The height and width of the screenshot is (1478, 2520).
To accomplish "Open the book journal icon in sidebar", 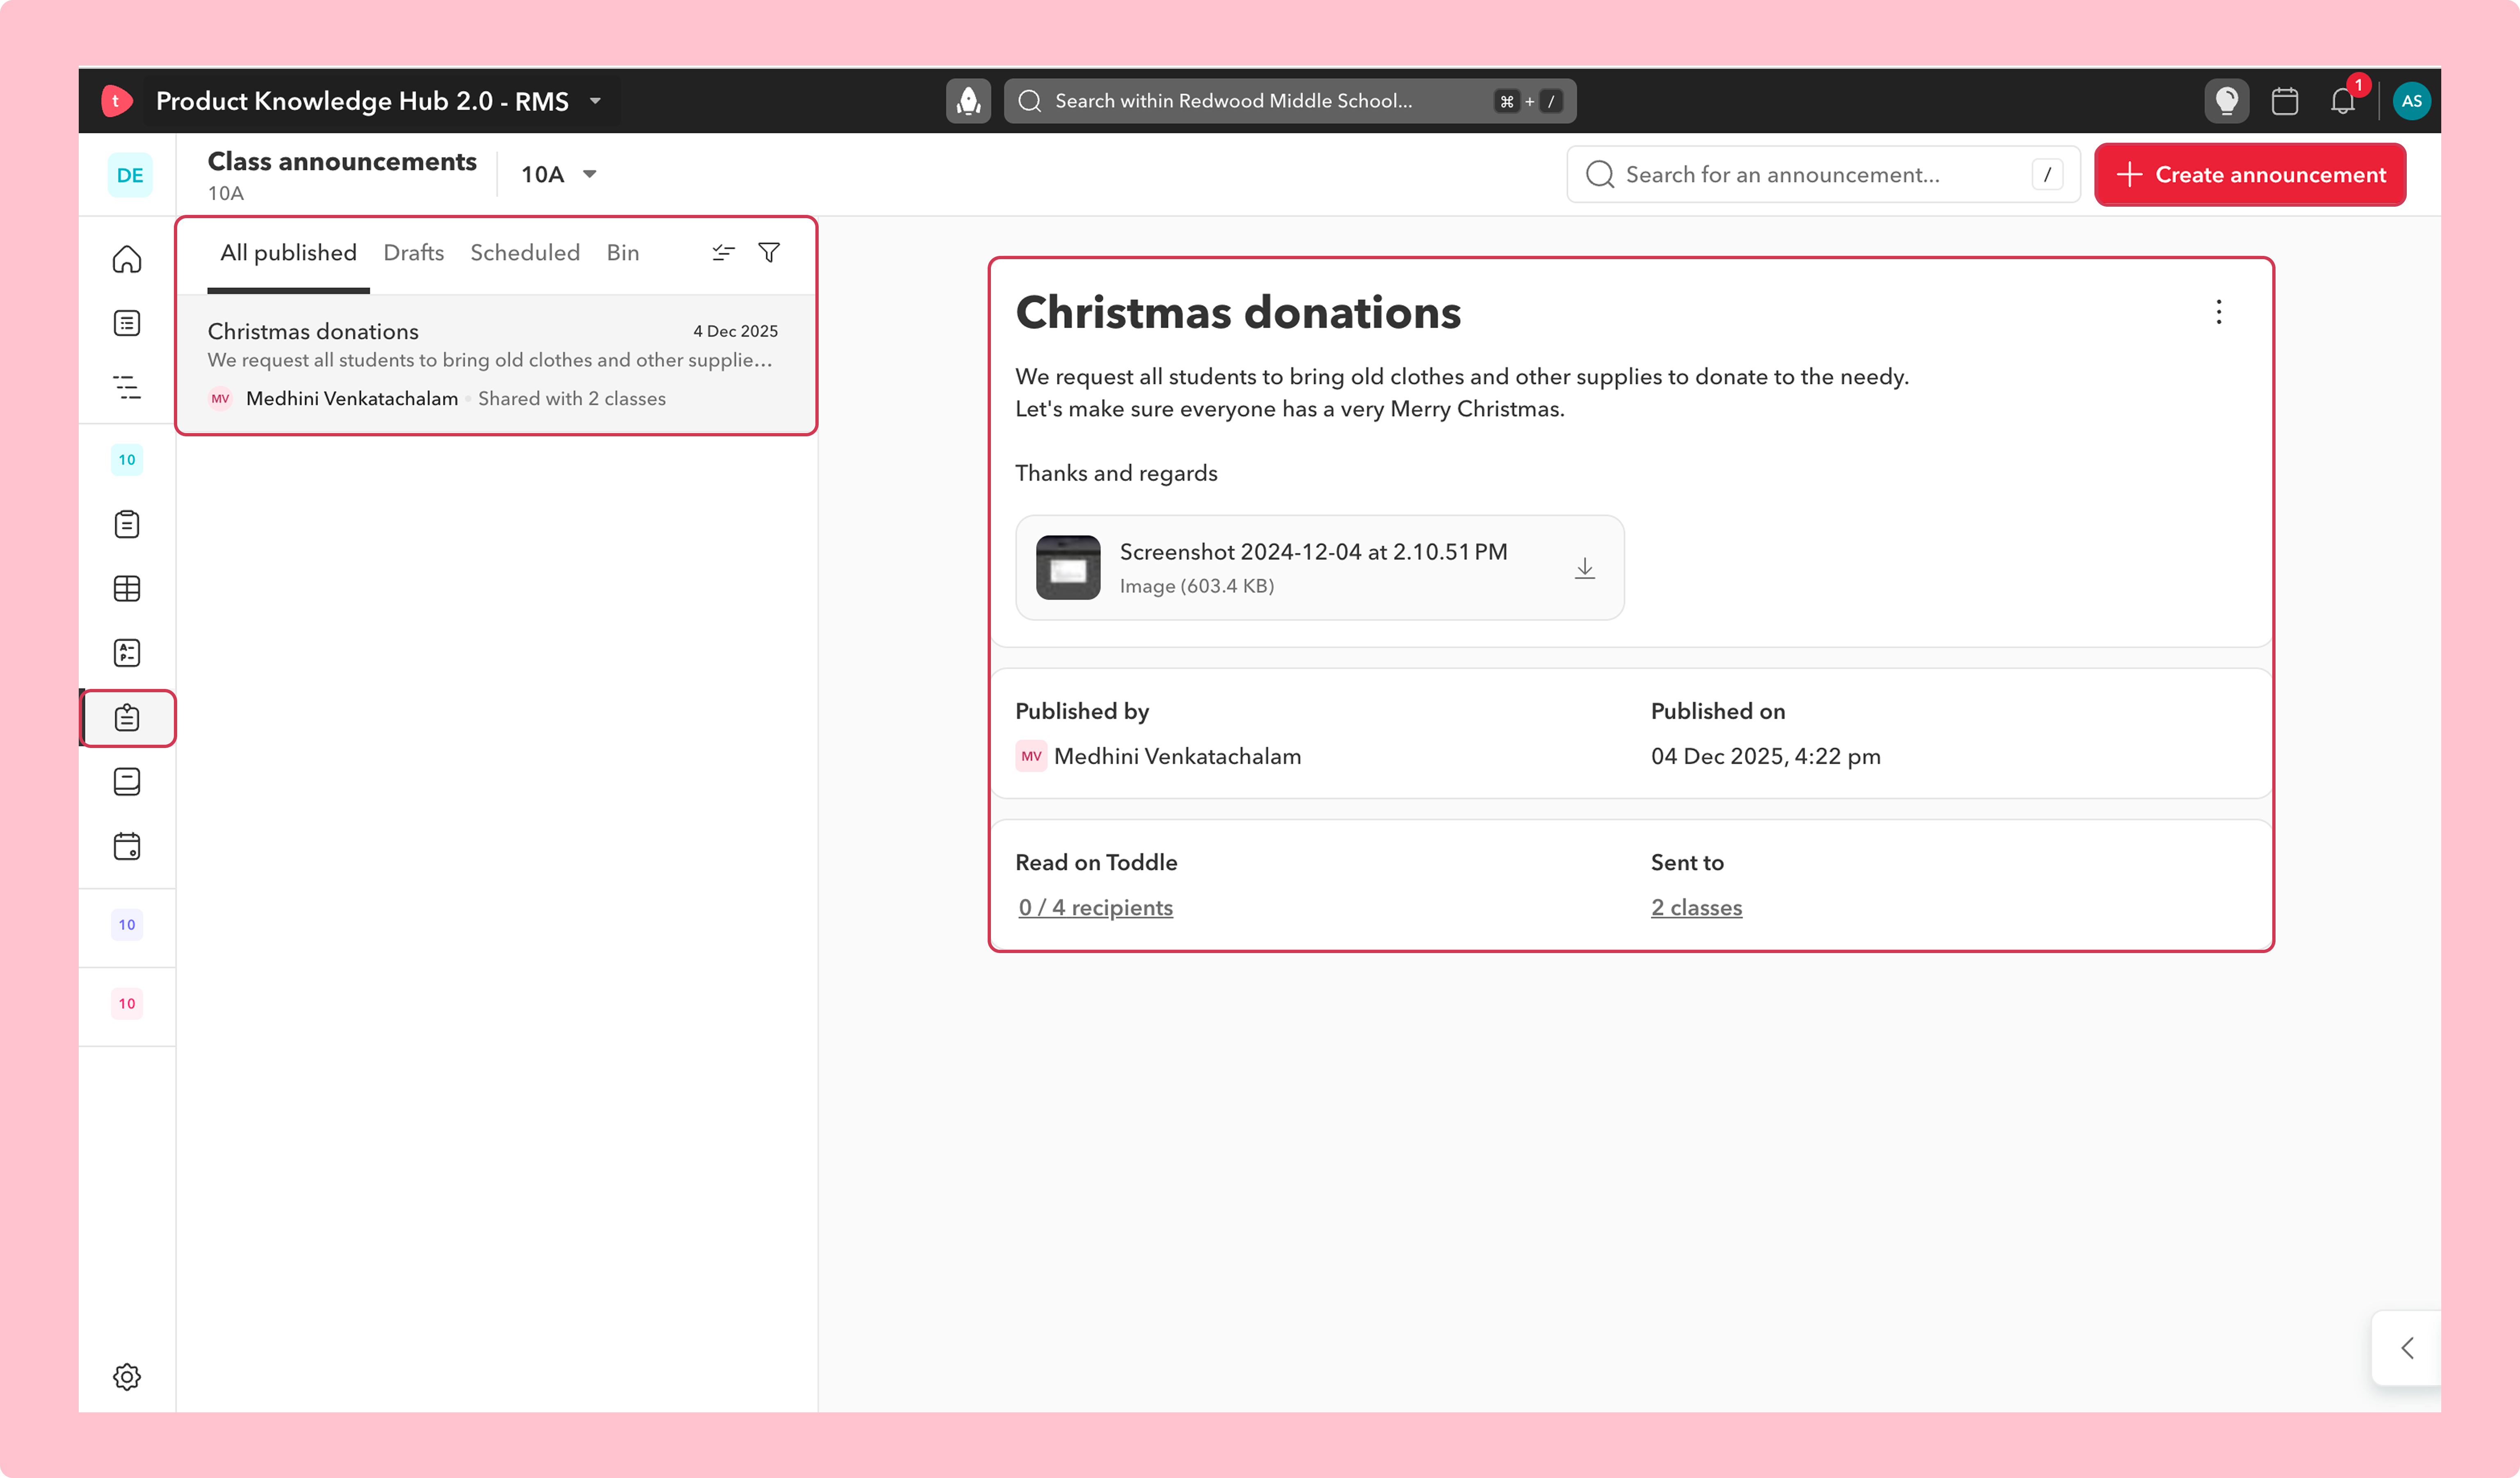I will [127, 782].
